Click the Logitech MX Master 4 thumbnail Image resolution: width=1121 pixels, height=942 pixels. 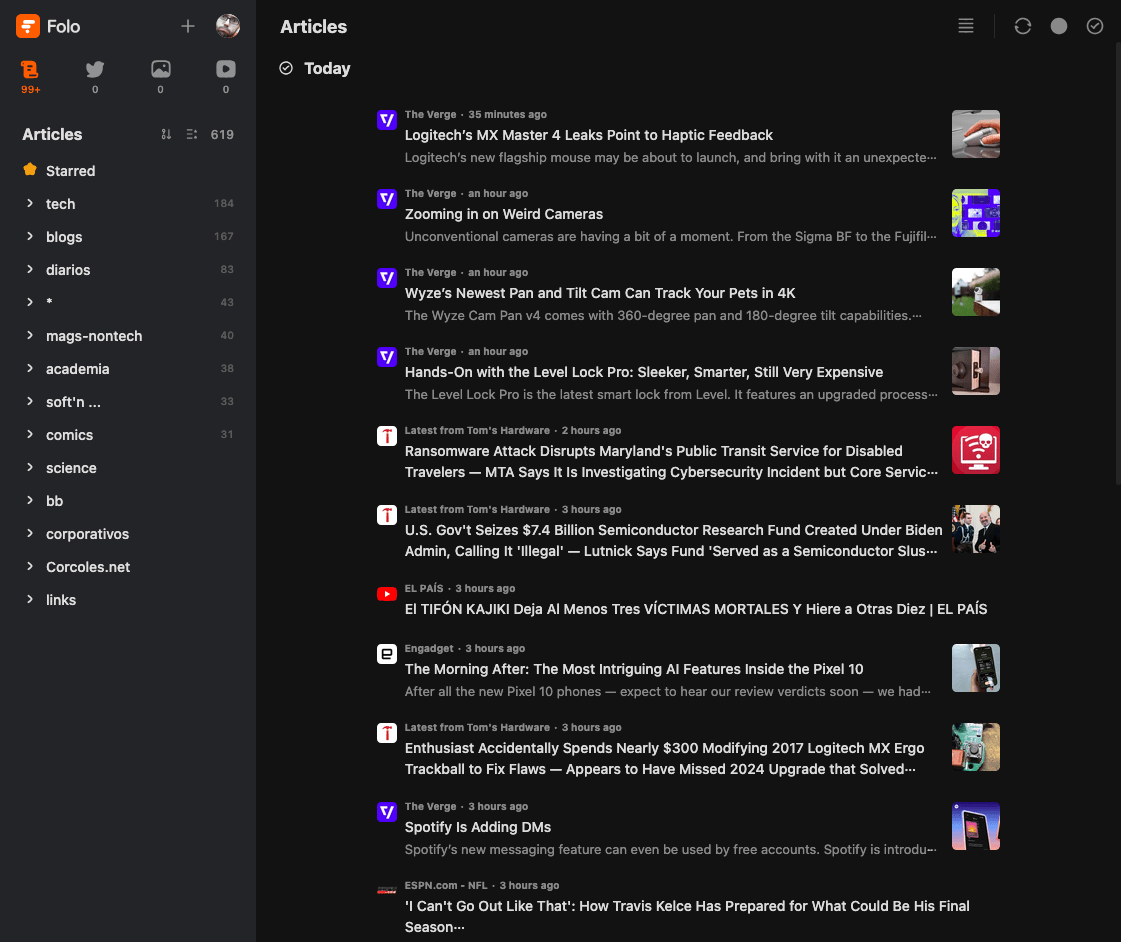point(975,134)
